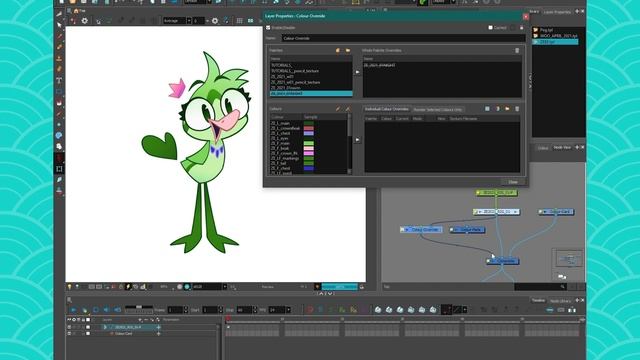The height and width of the screenshot is (360, 640).
Task: Select the Text tool in left toolbar
Action: click(x=59, y=80)
